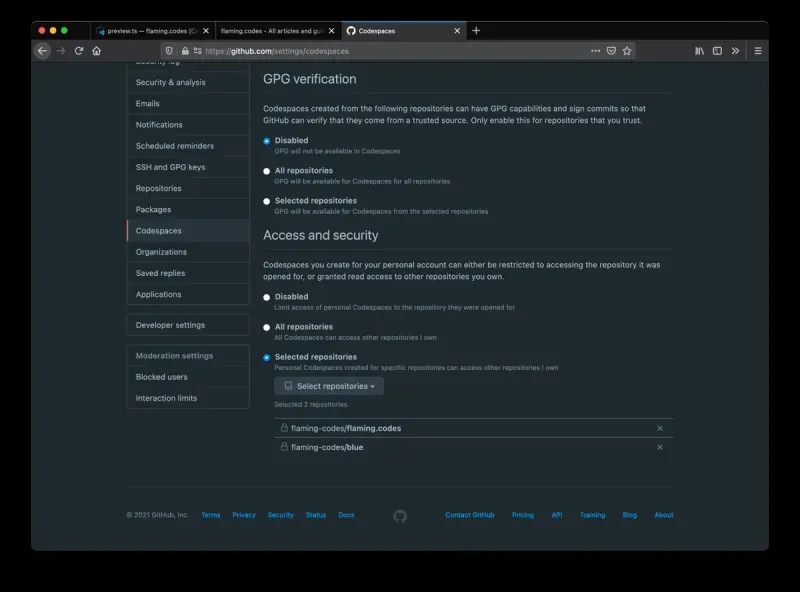Open Security & analysis settings

coord(188,82)
